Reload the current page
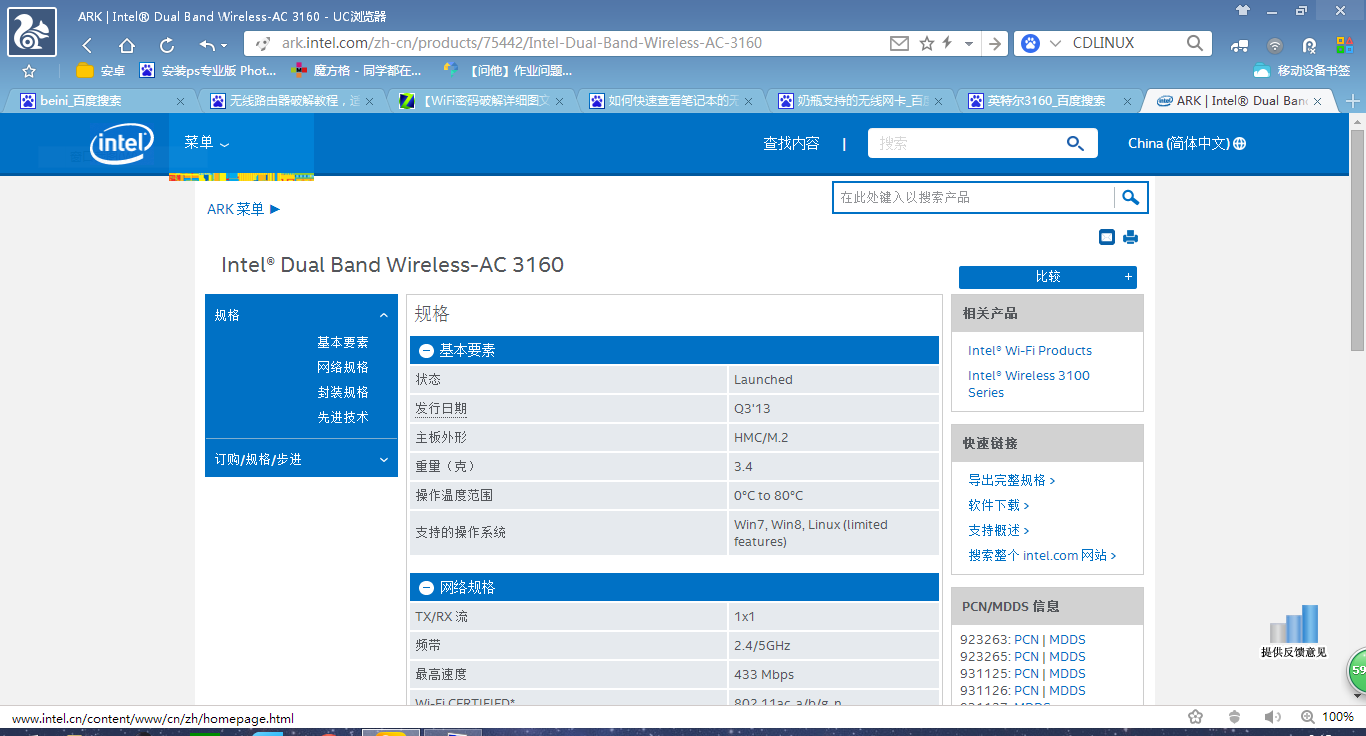This screenshot has height=736, width=1366. (167, 44)
